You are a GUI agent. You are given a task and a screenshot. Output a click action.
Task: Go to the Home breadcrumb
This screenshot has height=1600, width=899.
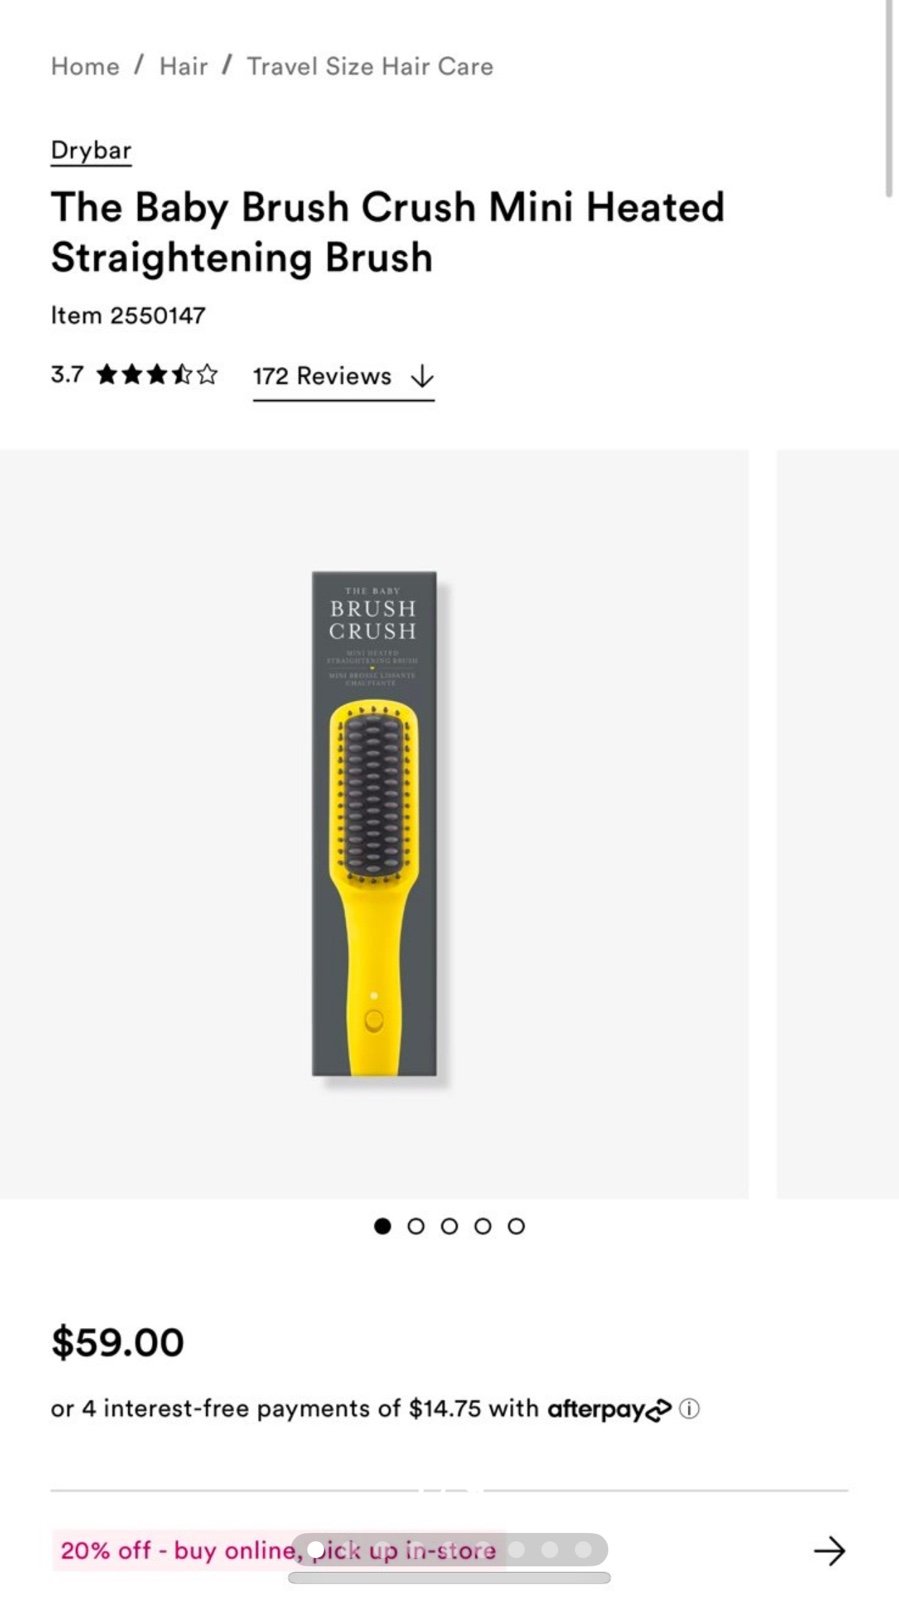[85, 66]
